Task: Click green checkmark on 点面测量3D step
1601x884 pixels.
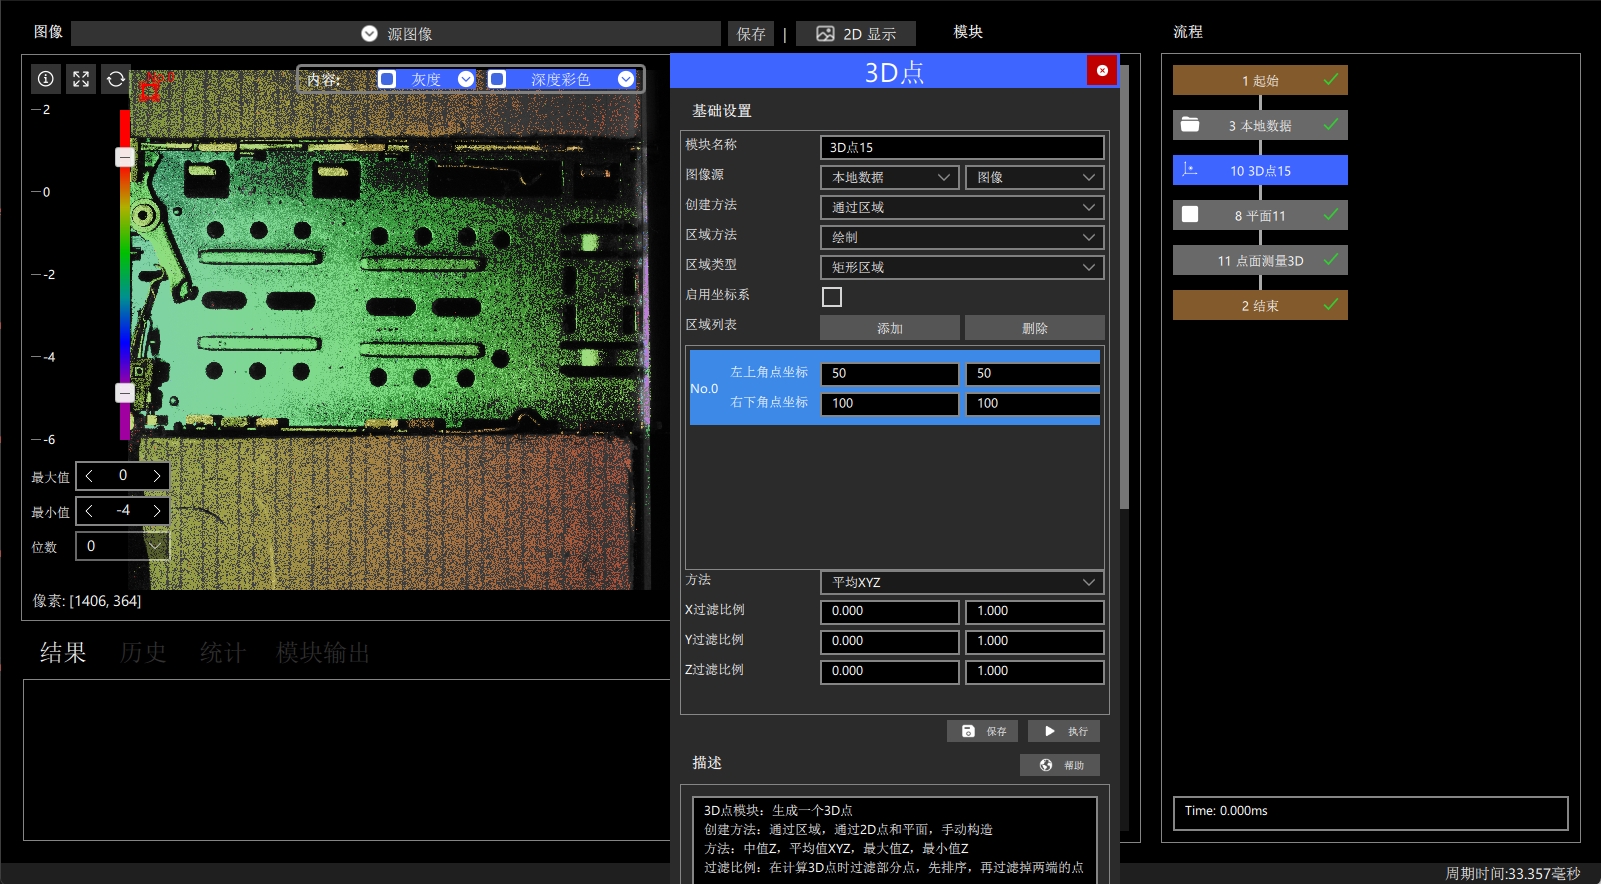Action: click(x=1331, y=260)
